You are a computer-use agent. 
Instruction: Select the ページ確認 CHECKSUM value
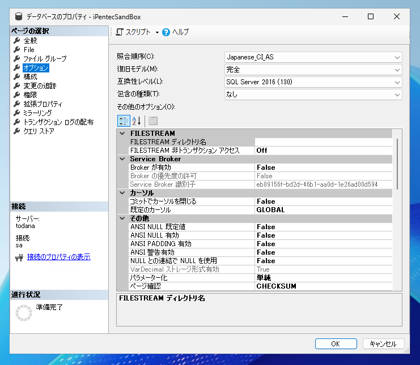[x=323, y=286]
